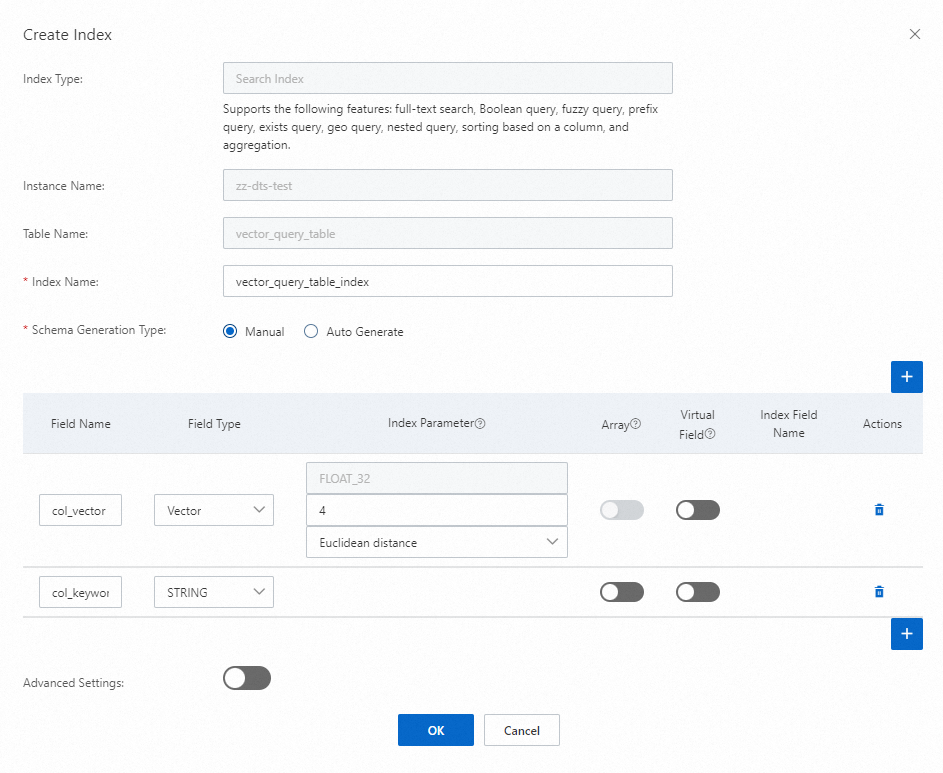Click the Virtual Field help icon
The height and width of the screenshot is (773, 943).
(710, 434)
